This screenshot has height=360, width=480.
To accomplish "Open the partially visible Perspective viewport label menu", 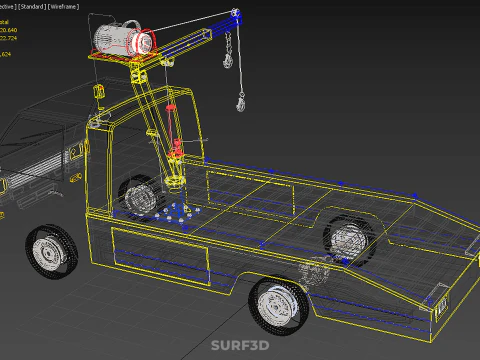I will [8, 7].
